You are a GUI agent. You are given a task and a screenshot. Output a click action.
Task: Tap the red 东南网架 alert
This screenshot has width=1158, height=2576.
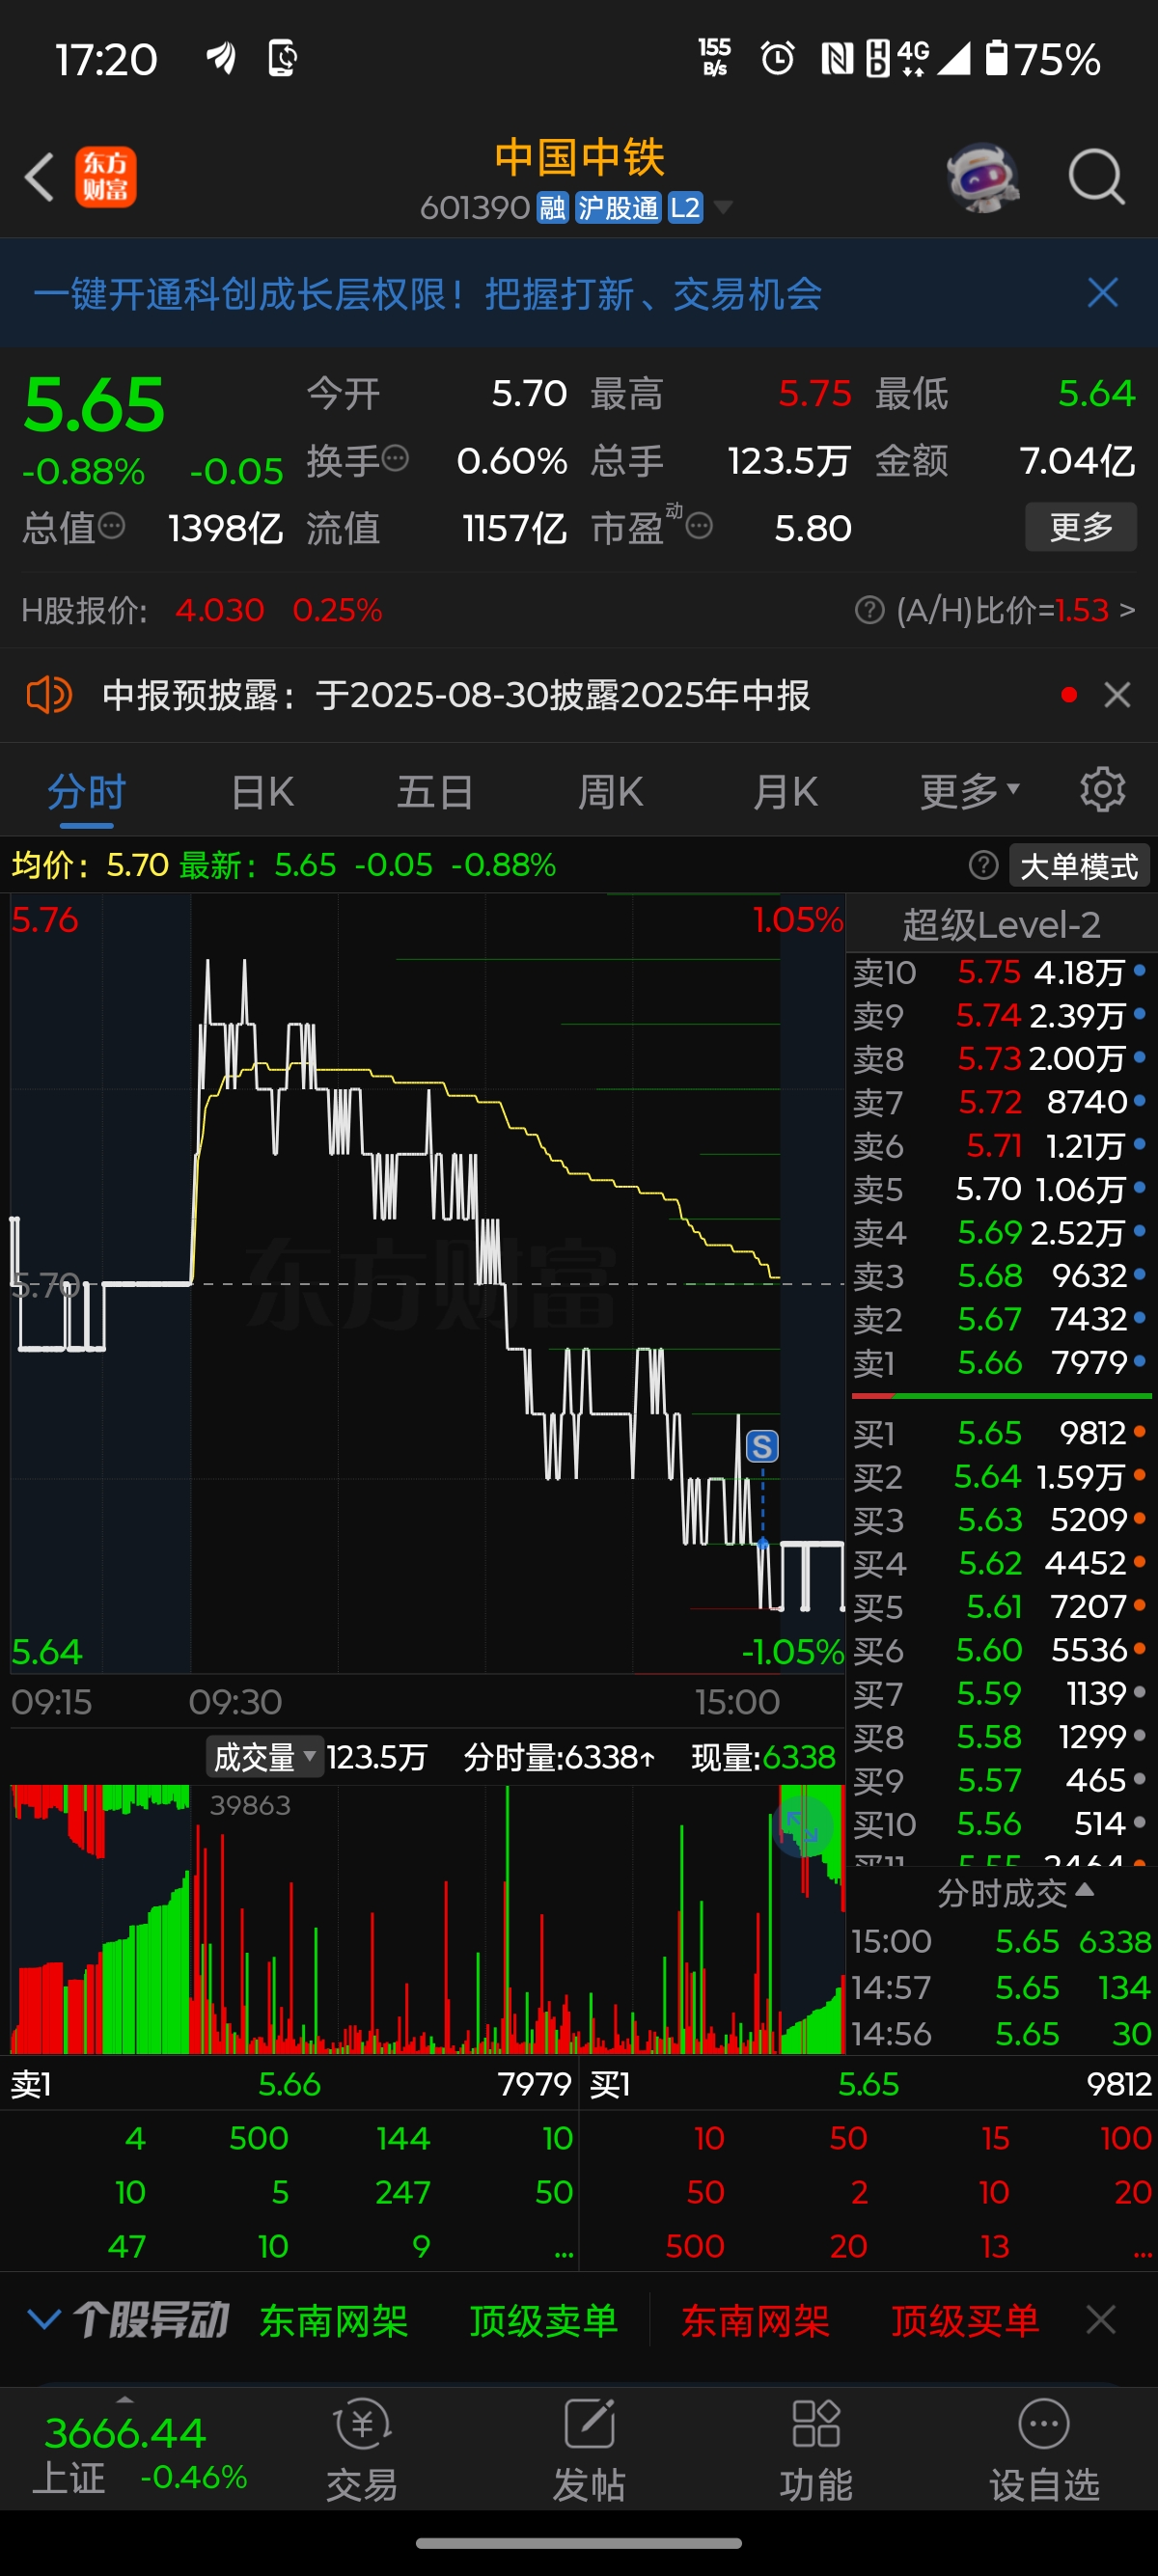coord(755,2319)
